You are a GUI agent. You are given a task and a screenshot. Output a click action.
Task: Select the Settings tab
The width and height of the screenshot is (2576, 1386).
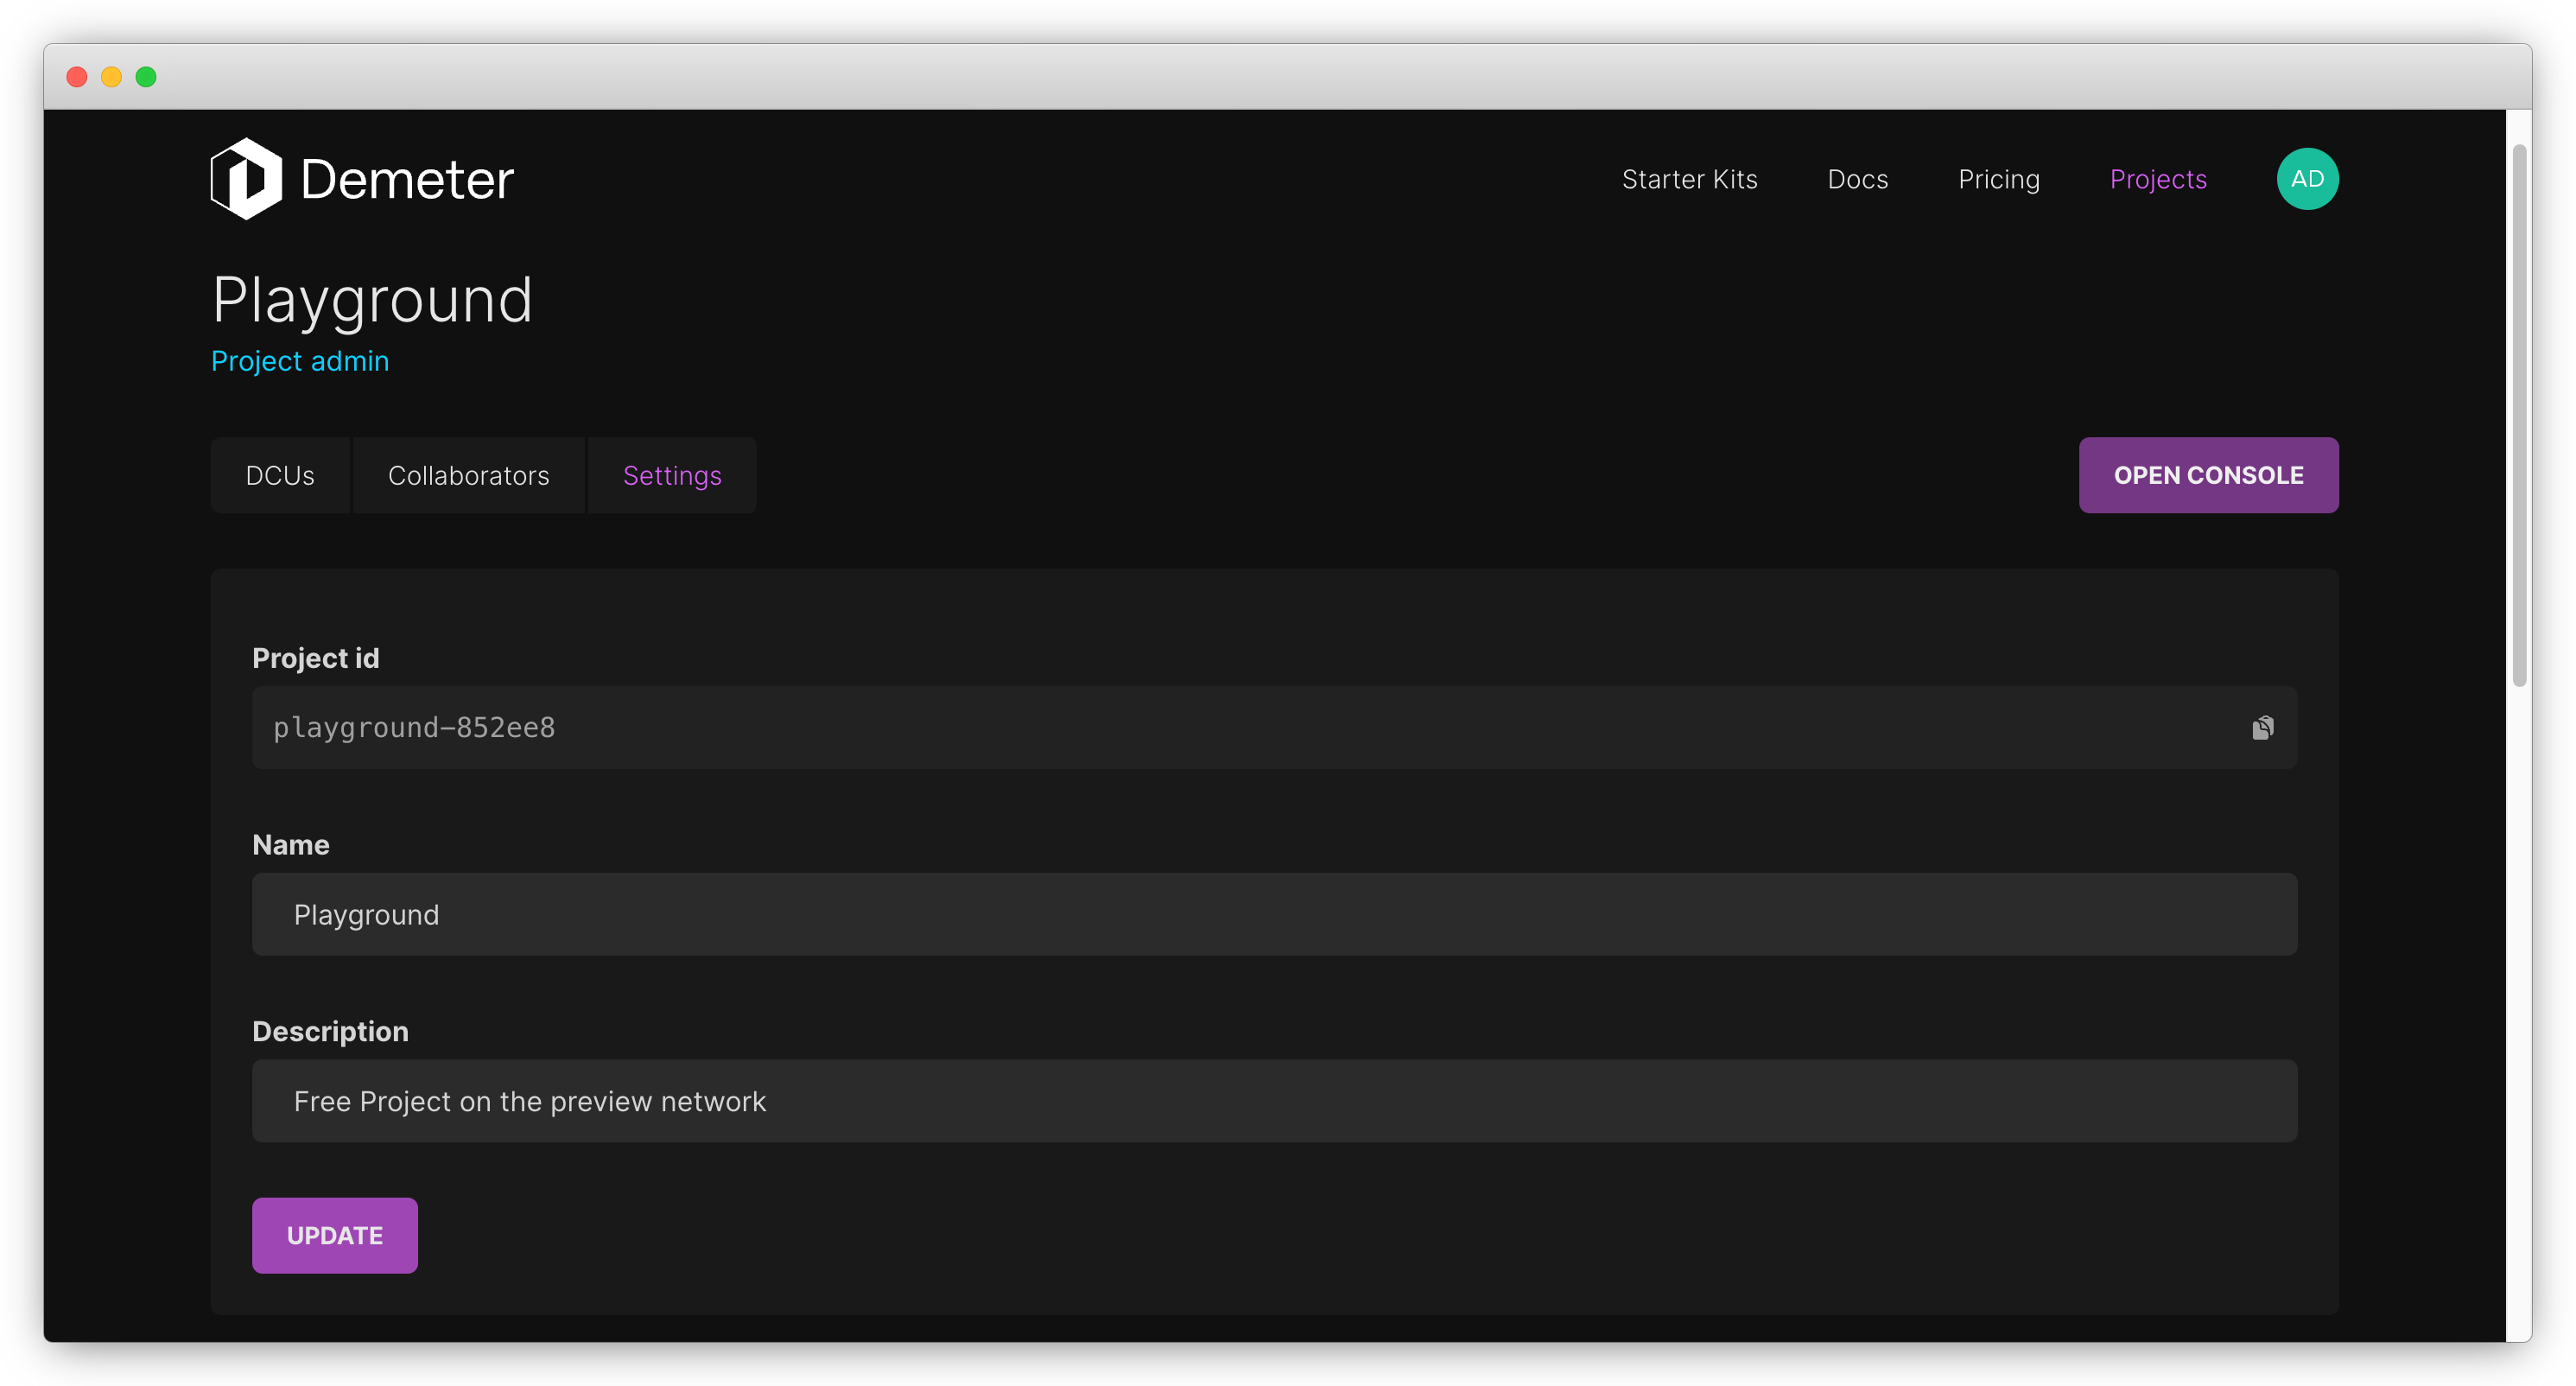[x=672, y=475]
